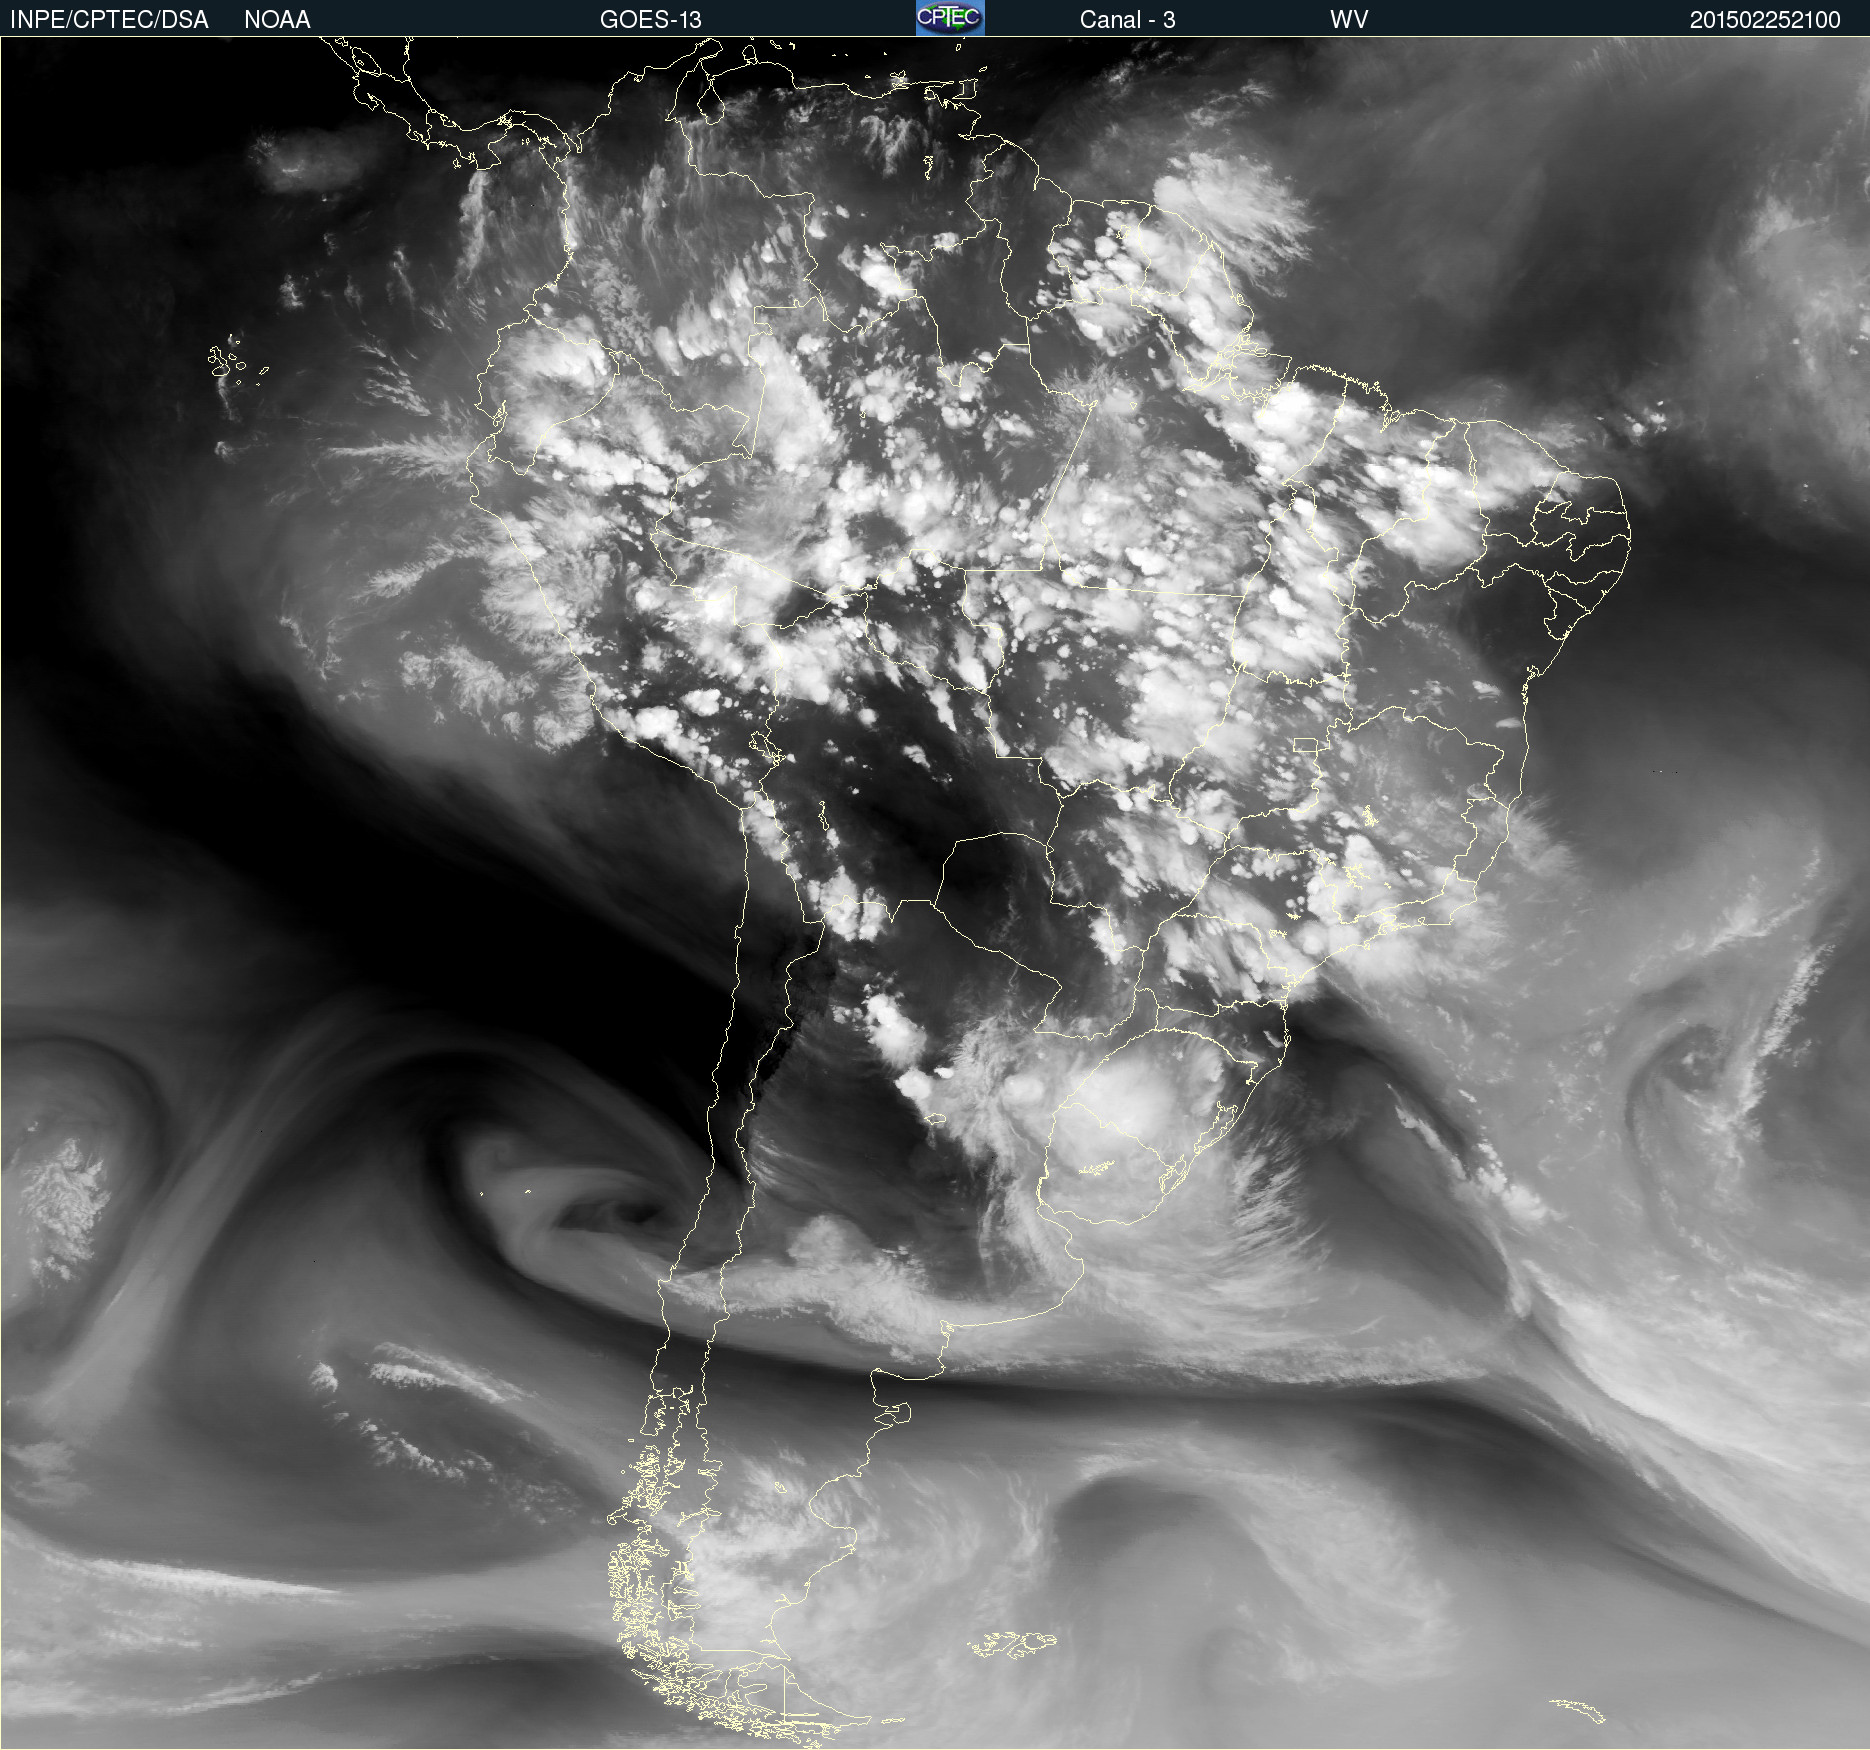Click the WV water vapor label
This screenshot has width=1870, height=1750.
(x=1348, y=19)
